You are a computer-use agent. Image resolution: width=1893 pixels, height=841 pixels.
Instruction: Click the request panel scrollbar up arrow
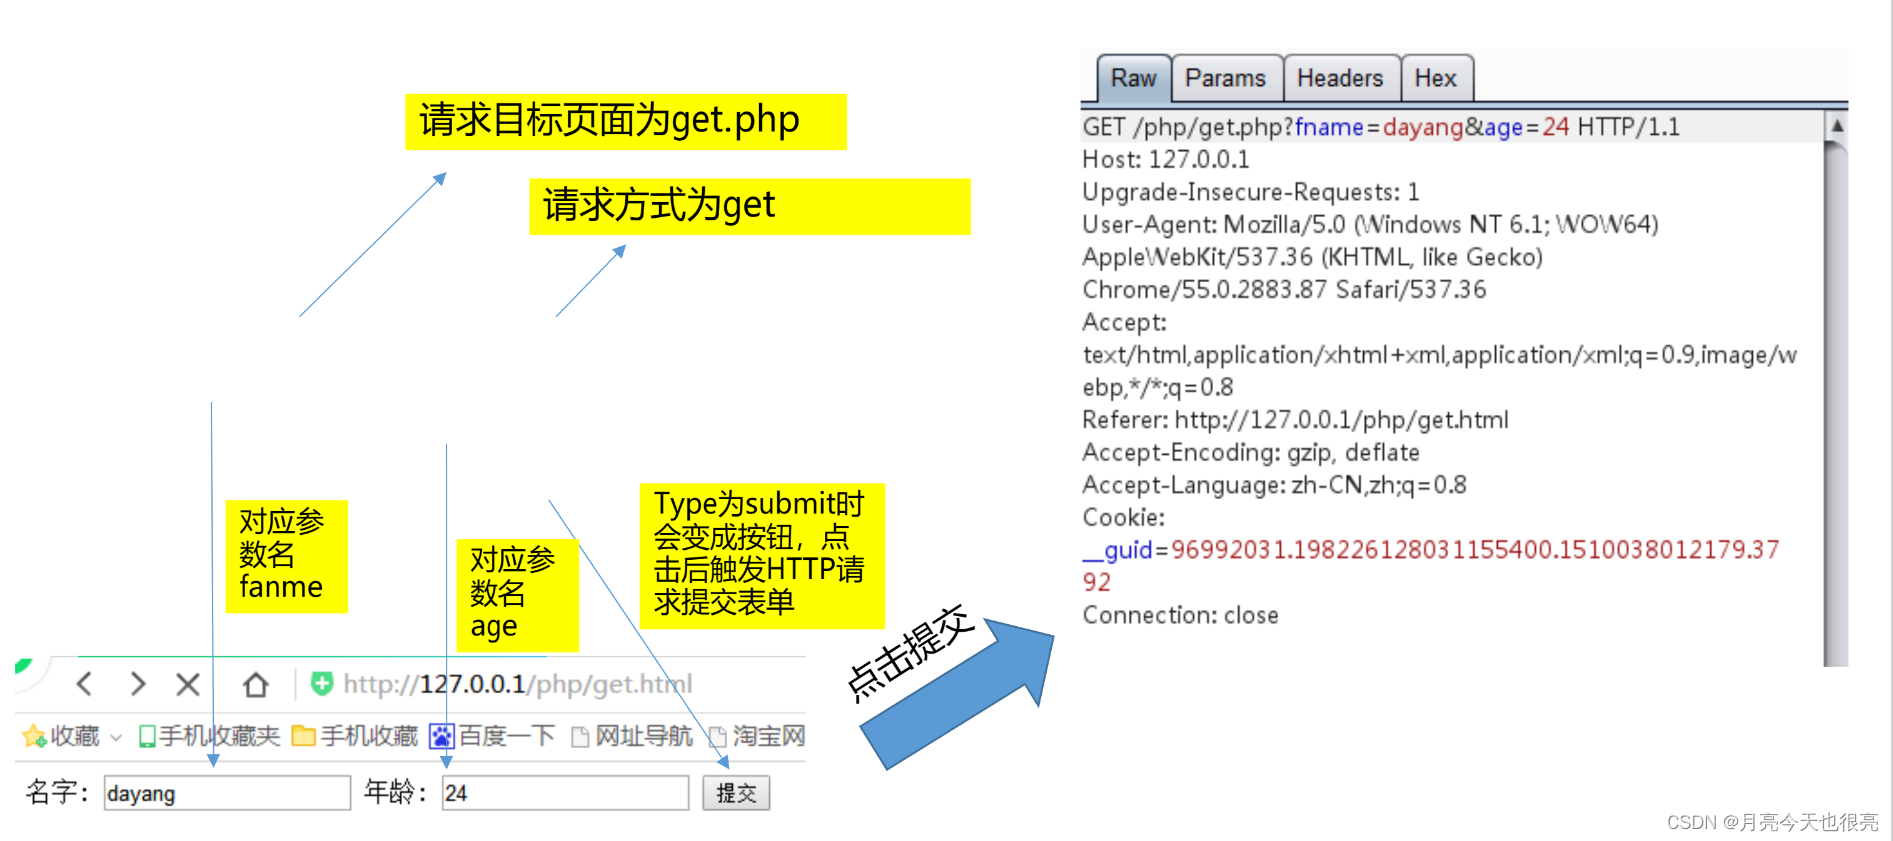[1836, 126]
